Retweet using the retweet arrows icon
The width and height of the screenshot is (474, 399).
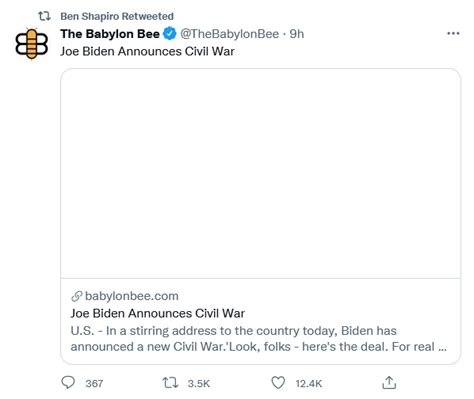point(170,383)
